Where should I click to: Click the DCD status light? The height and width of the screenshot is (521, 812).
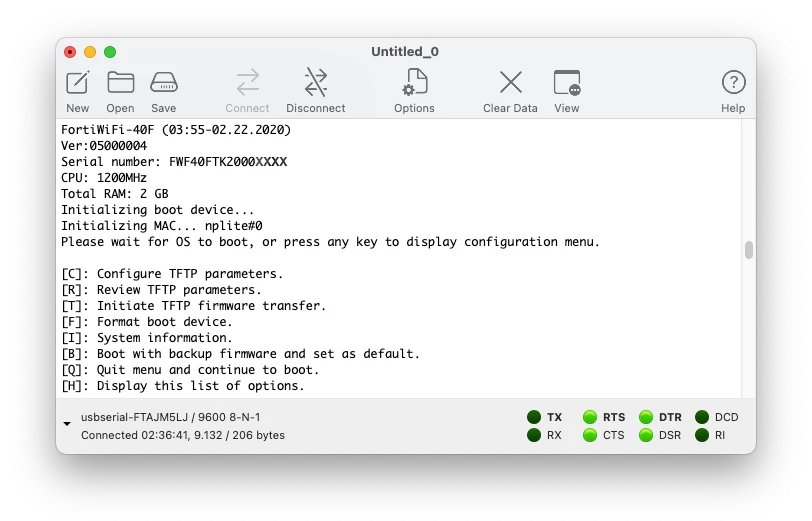pyautogui.click(x=702, y=417)
